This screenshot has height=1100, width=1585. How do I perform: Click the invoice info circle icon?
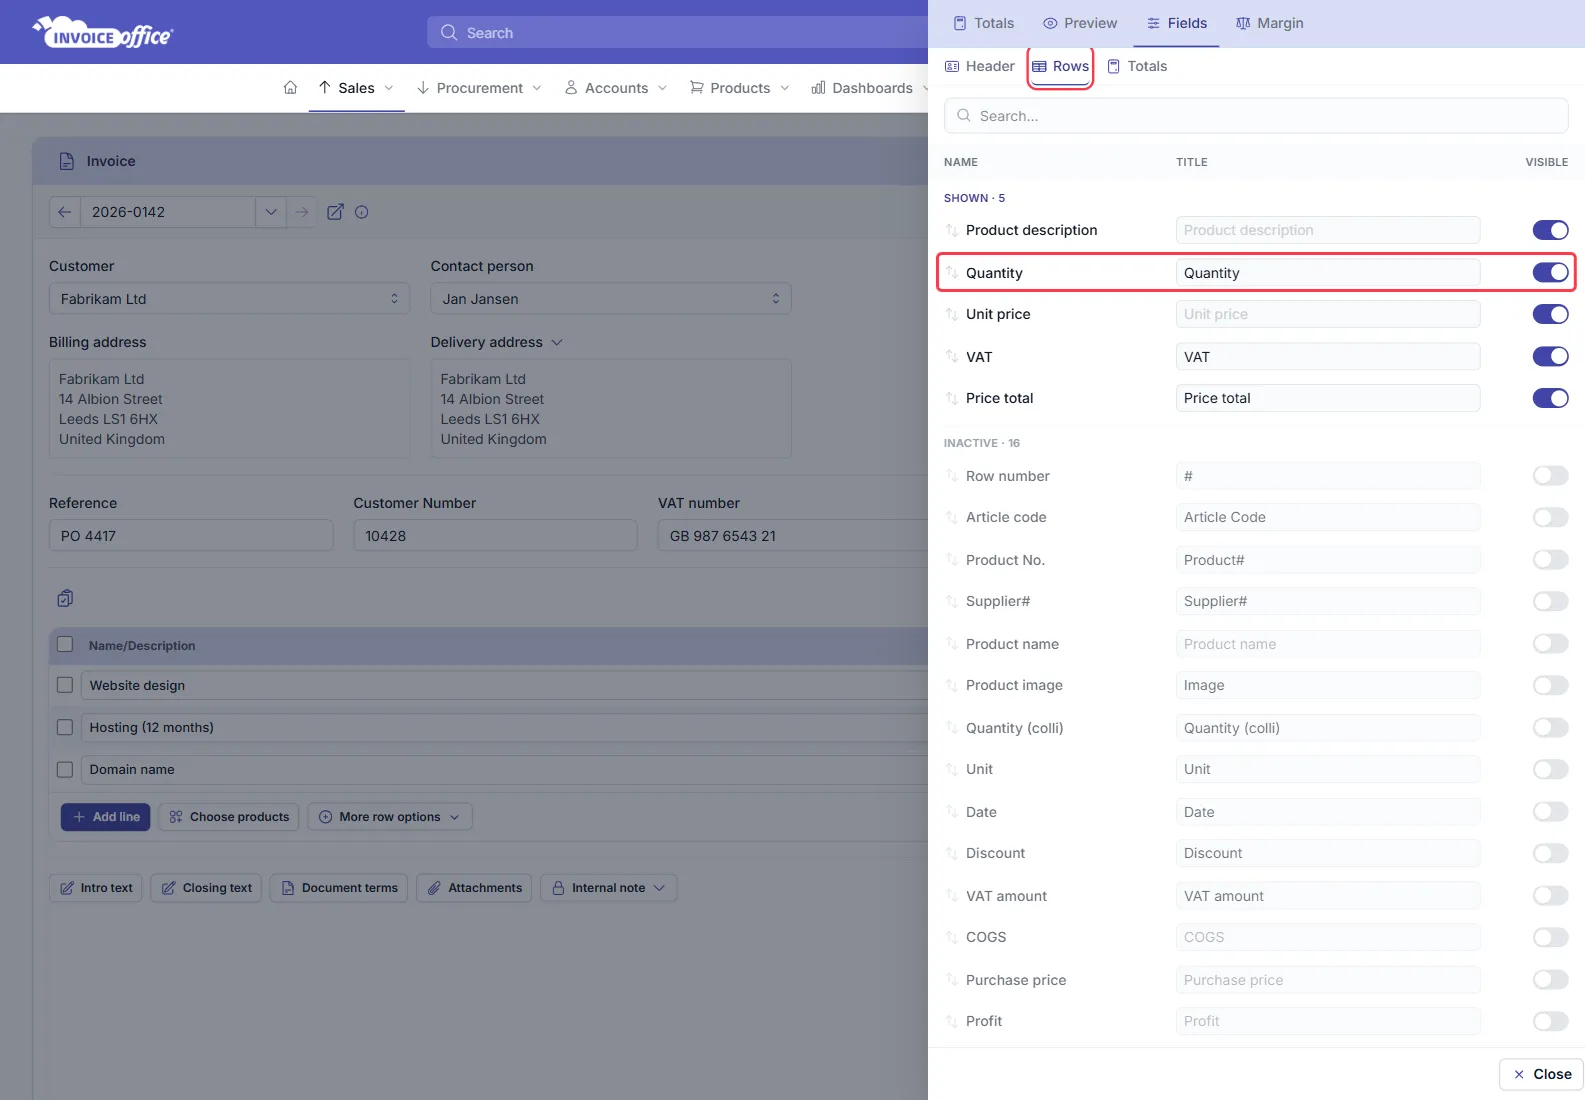[x=362, y=212]
